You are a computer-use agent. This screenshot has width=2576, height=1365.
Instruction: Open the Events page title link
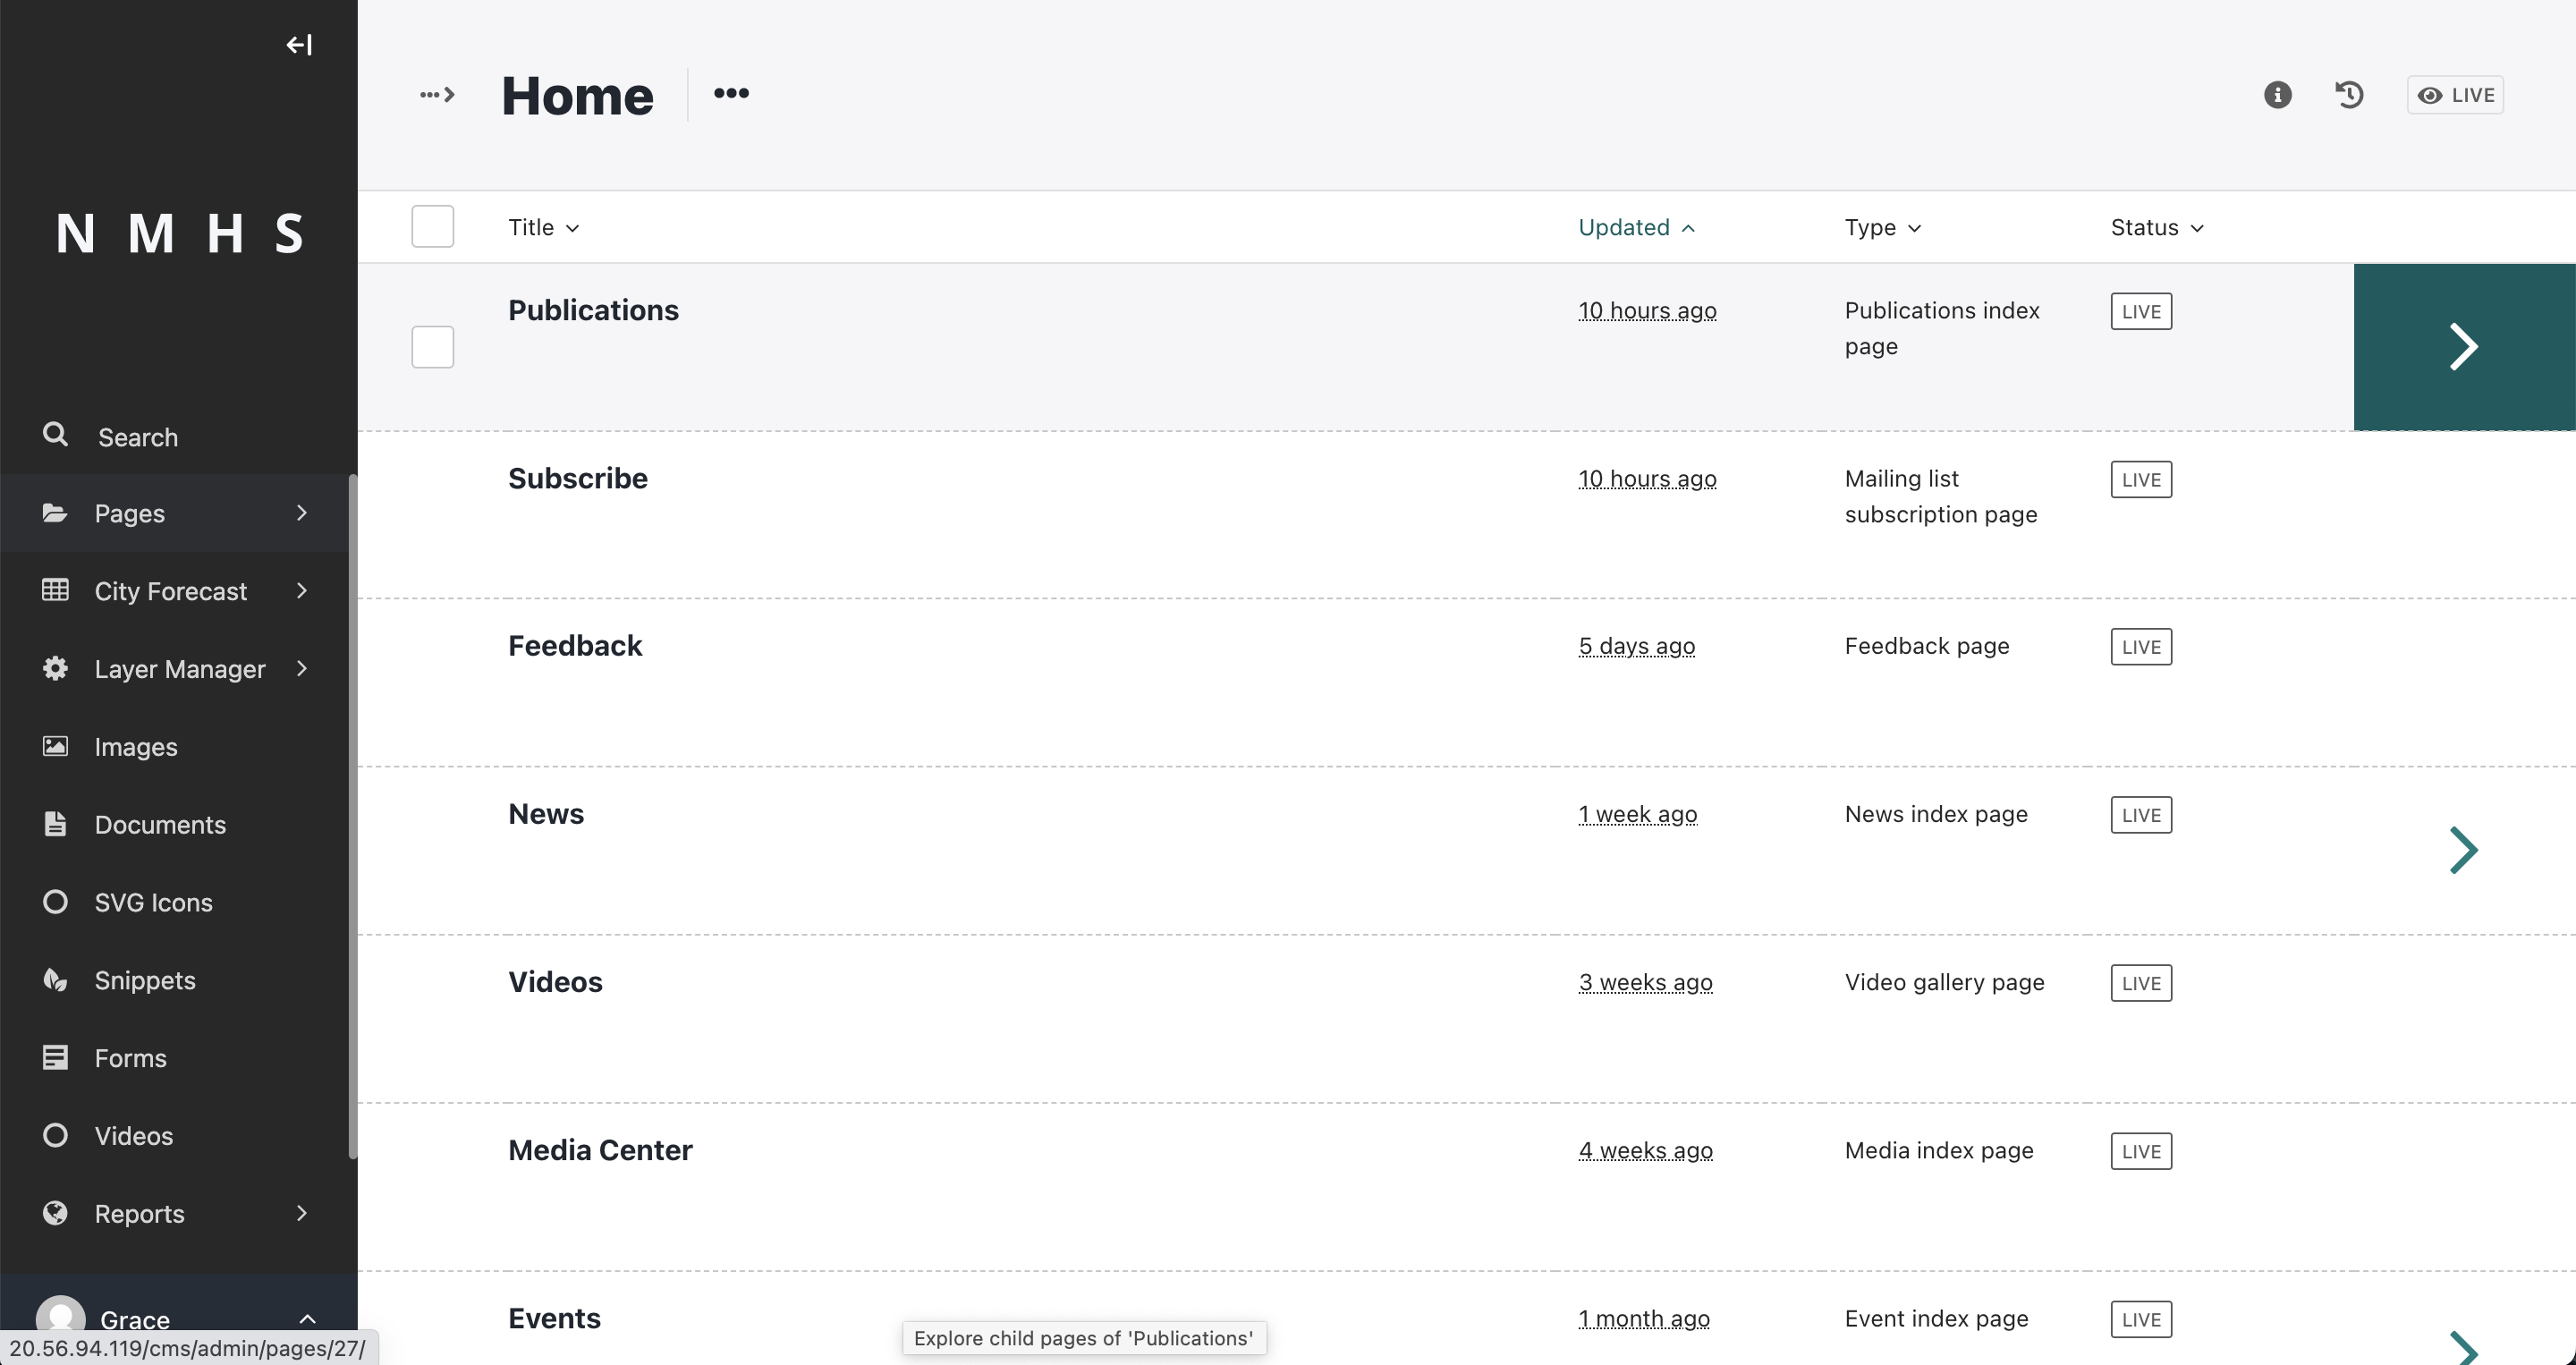click(x=554, y=1318)
